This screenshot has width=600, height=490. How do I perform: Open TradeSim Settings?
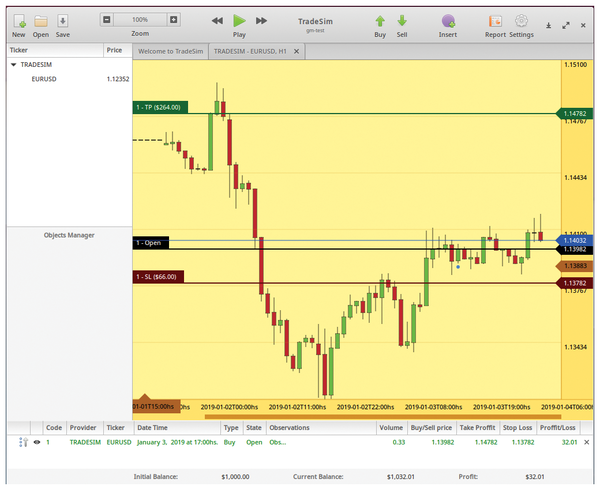(x=521, y=26)
